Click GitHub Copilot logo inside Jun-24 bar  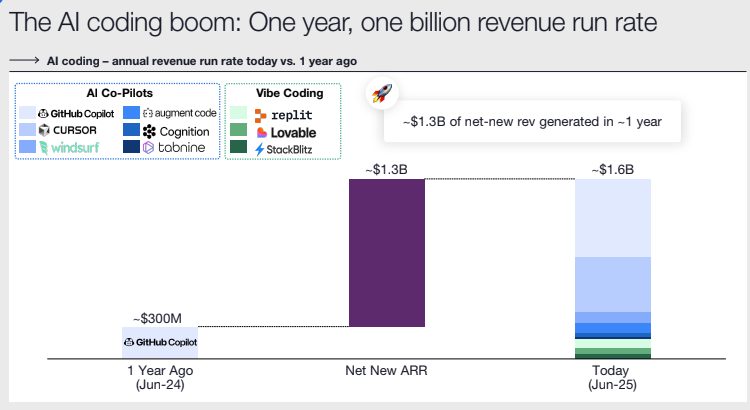(160, 342)
